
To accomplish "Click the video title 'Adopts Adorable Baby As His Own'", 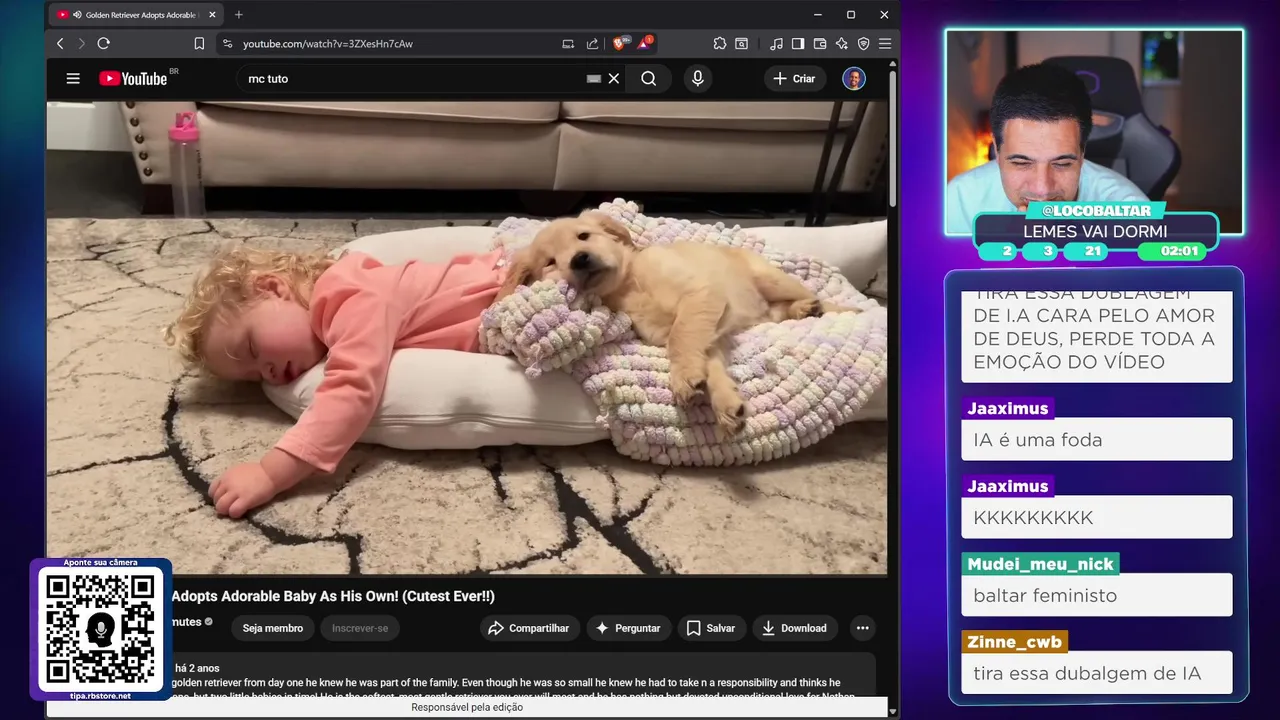I will 333,596.
